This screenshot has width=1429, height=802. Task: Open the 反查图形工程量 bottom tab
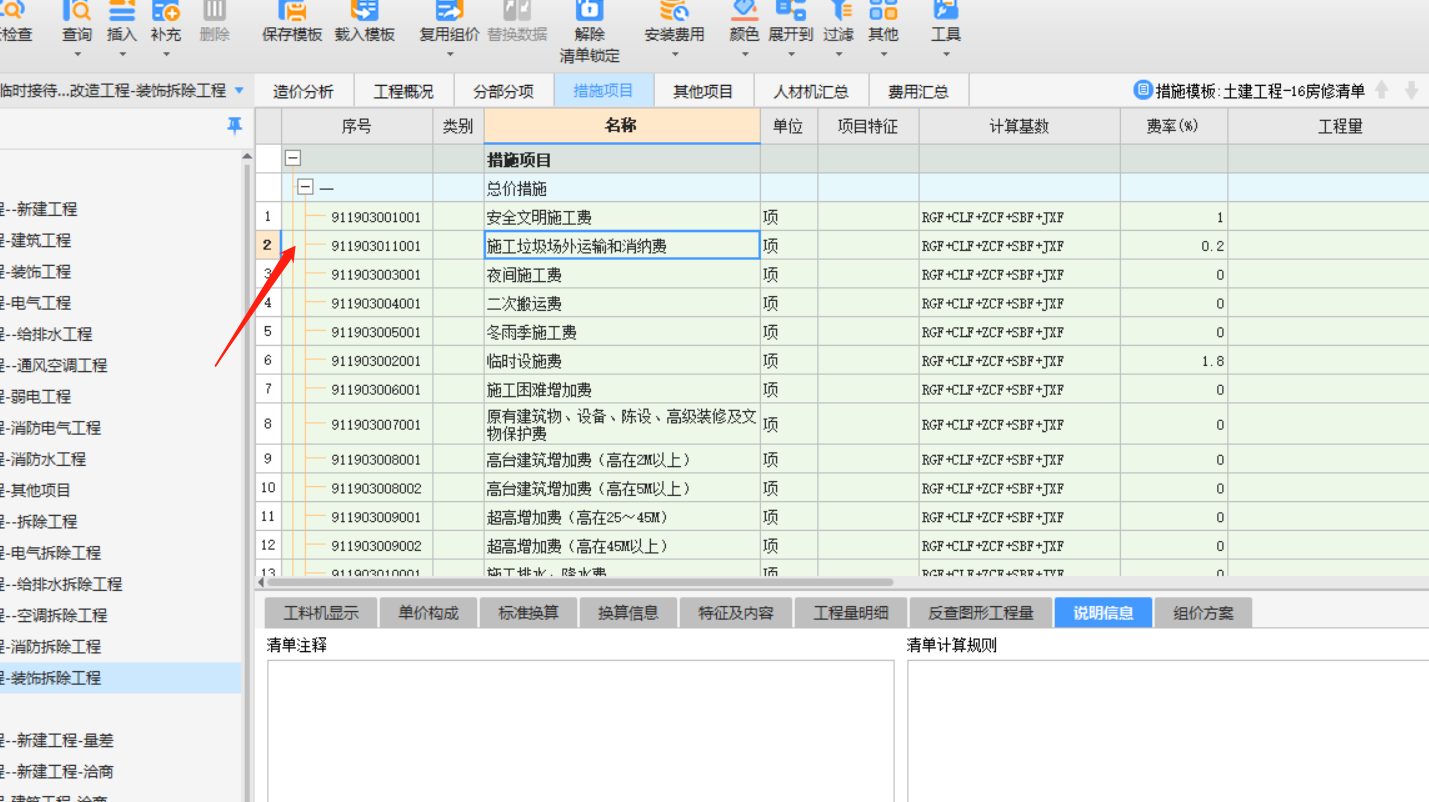coord(981,613)
